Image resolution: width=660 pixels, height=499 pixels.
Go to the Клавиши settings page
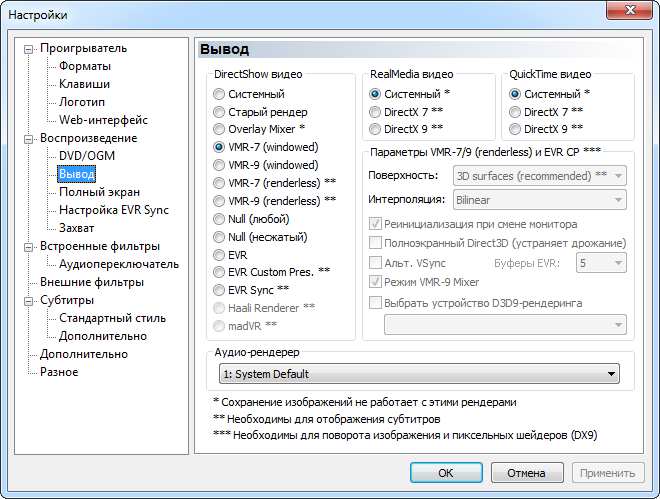84,84
